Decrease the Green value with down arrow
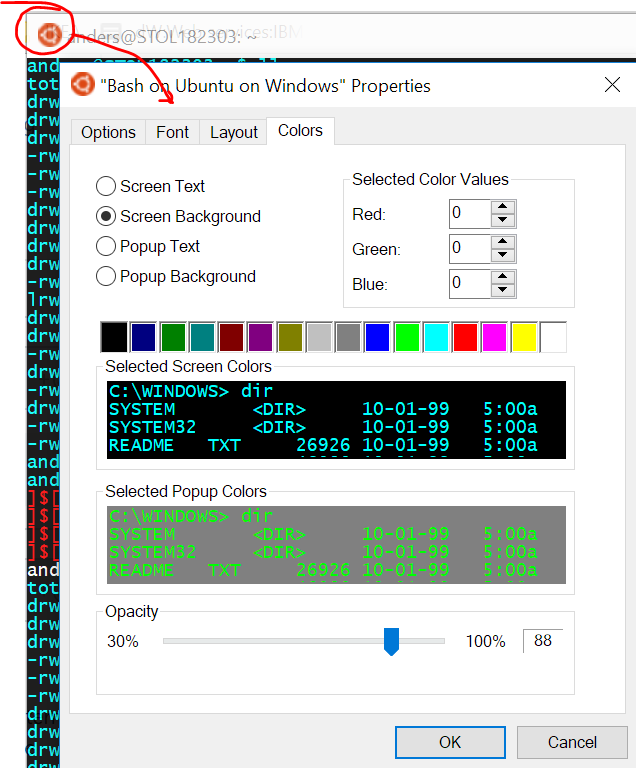Screen dimensions: 636x768 click(502, 255)
